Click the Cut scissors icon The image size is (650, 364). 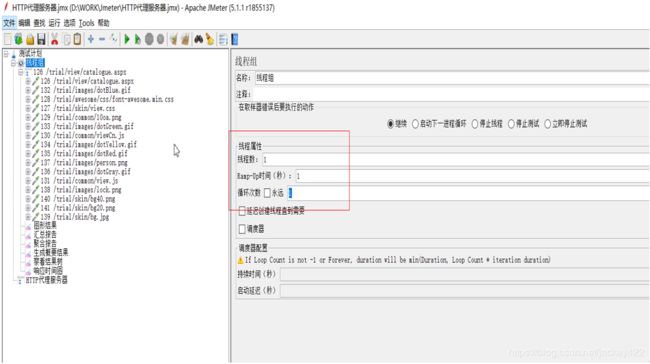(x=54, y=39)
